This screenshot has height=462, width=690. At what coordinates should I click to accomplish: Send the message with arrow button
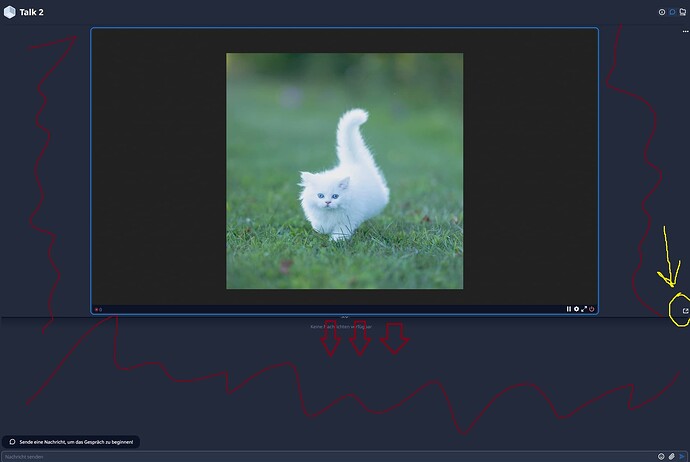[684, 456]
